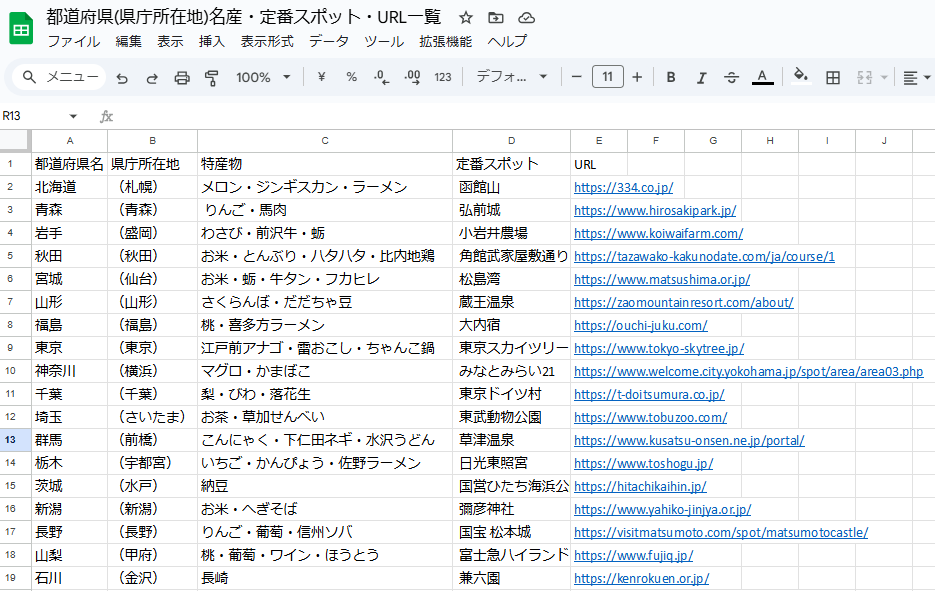Image resolution: width=935 pixels, height=591 pixels.
Task: Star the spreadsheet
Action: coord(465,16)
